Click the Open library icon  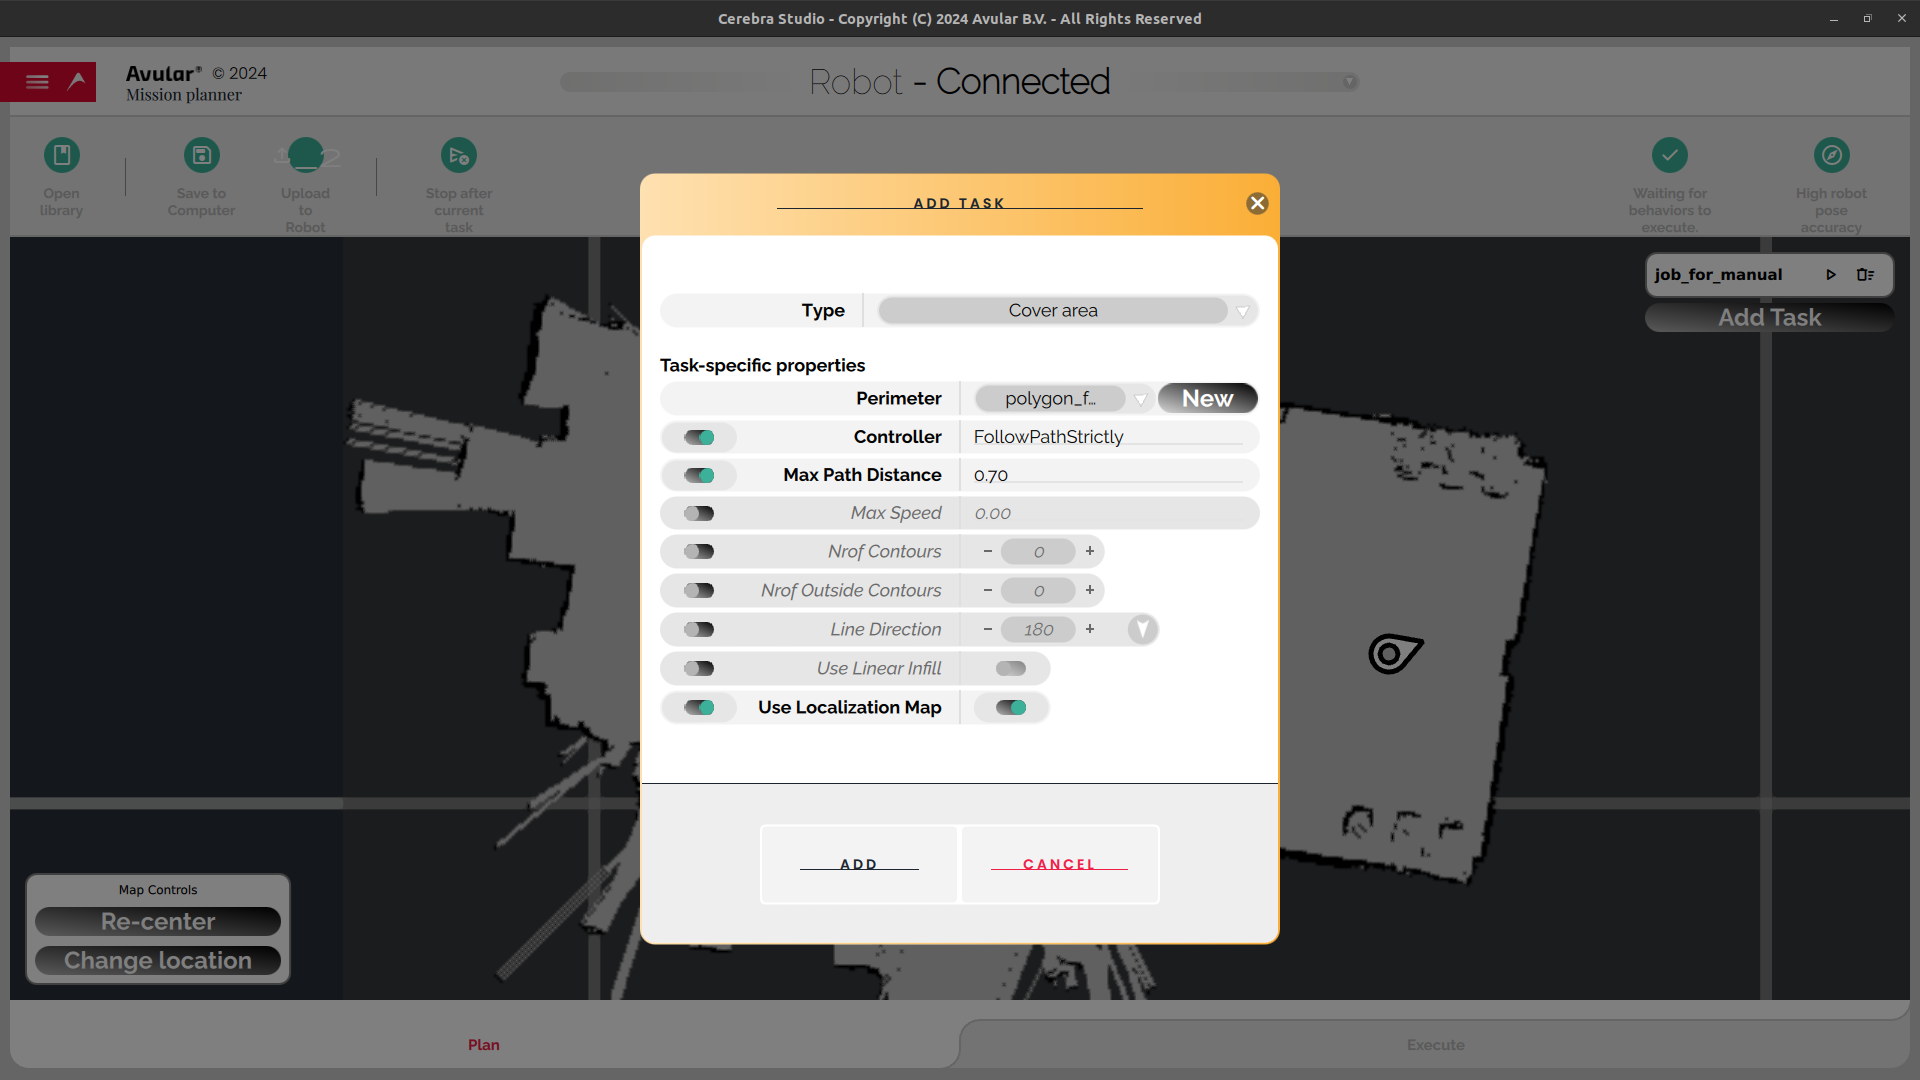[x=61, y=155]
